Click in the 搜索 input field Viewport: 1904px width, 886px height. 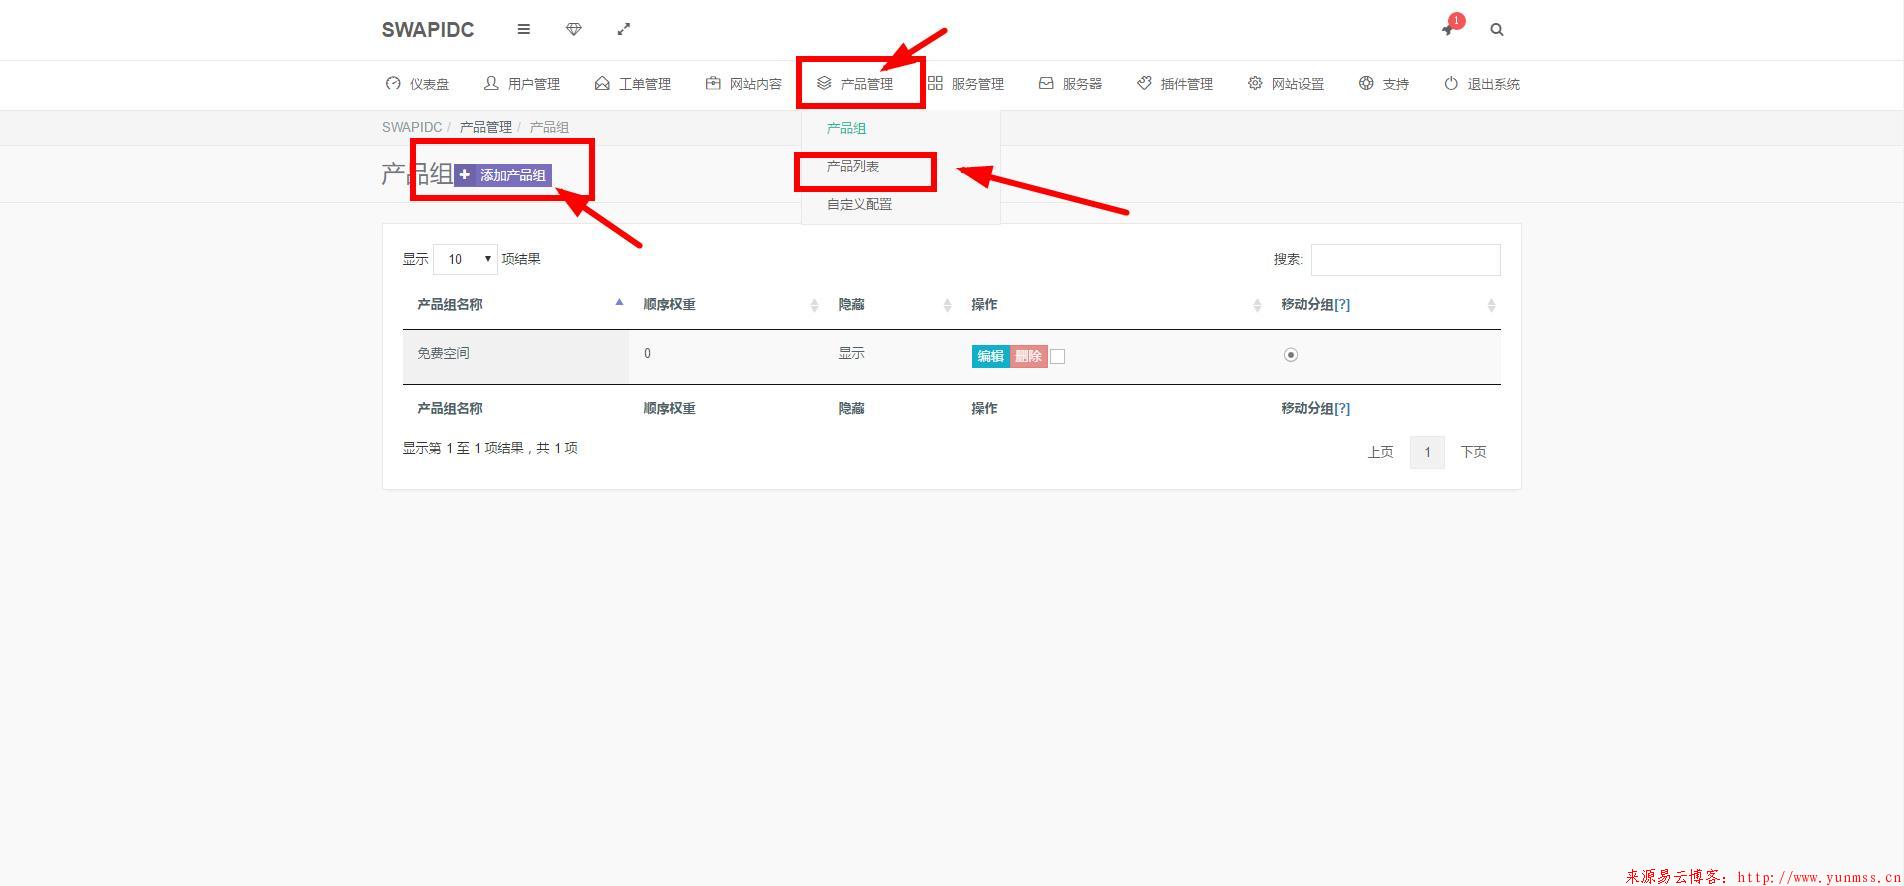(1405, 260)
